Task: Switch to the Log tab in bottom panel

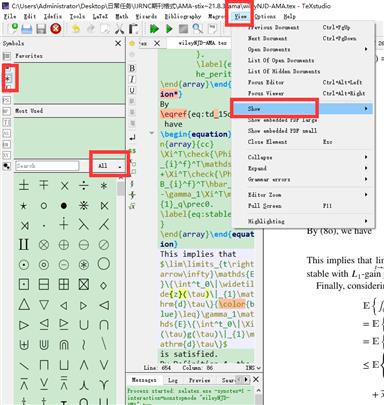Action: point(173,380)
